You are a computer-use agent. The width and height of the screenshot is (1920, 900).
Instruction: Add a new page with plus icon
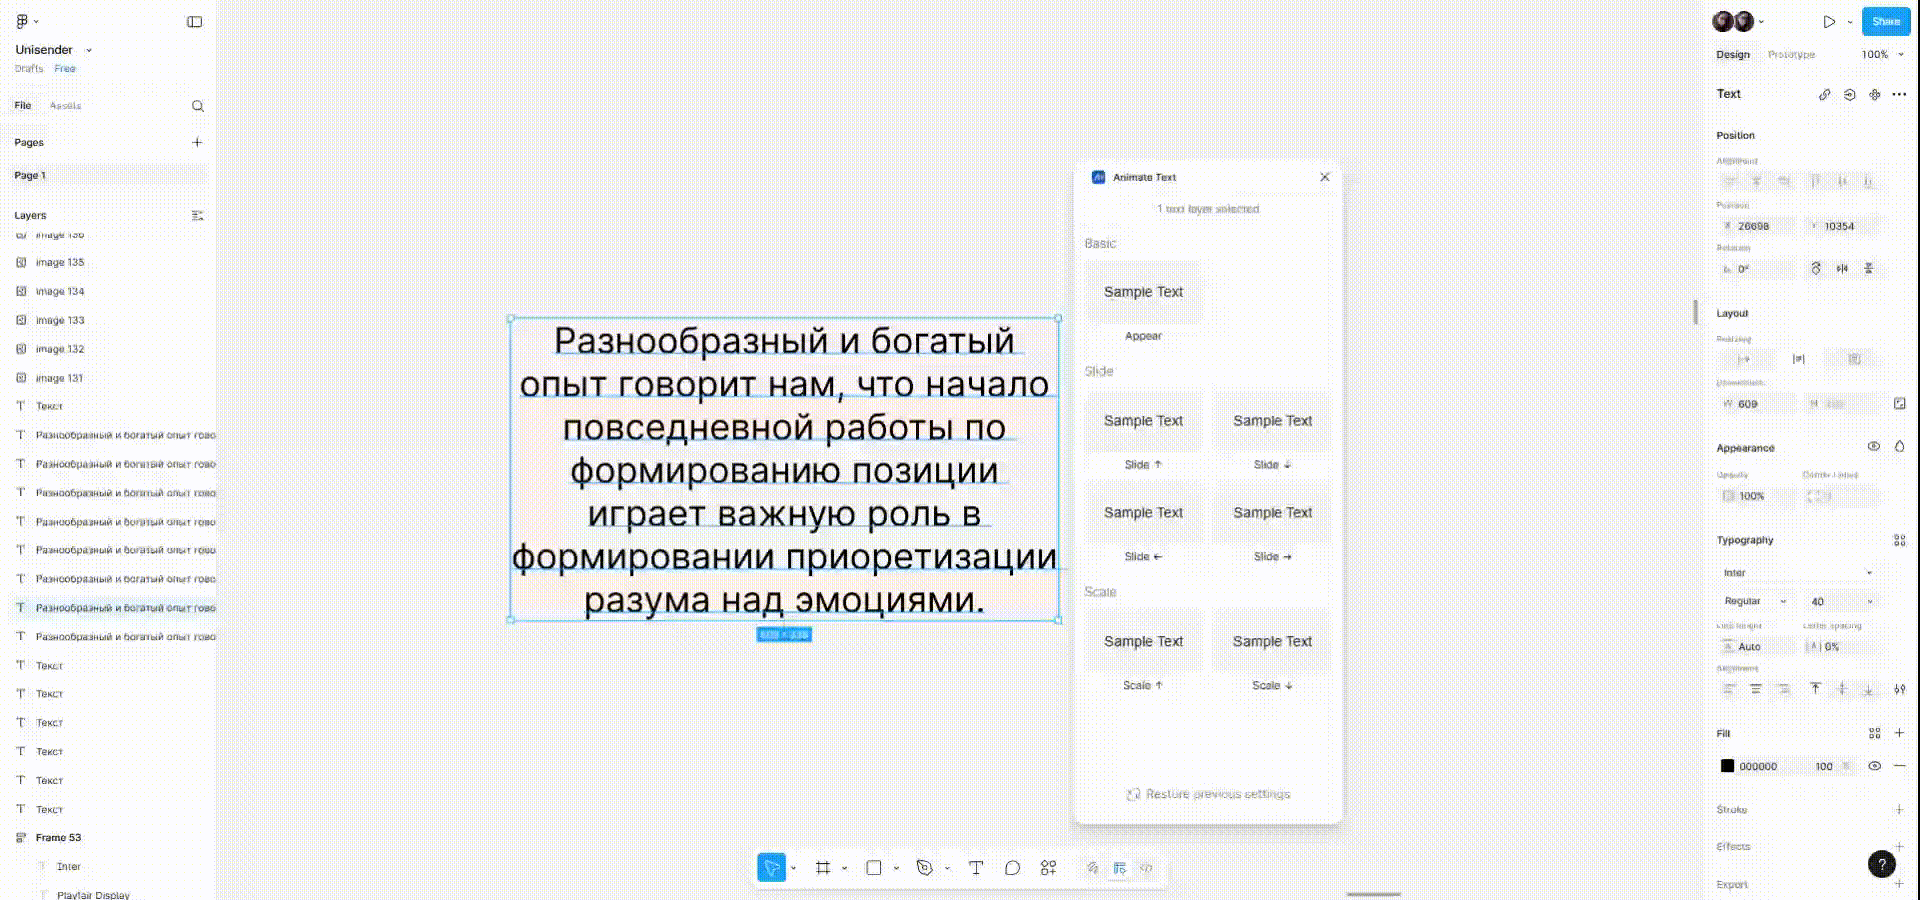[197, 142]
